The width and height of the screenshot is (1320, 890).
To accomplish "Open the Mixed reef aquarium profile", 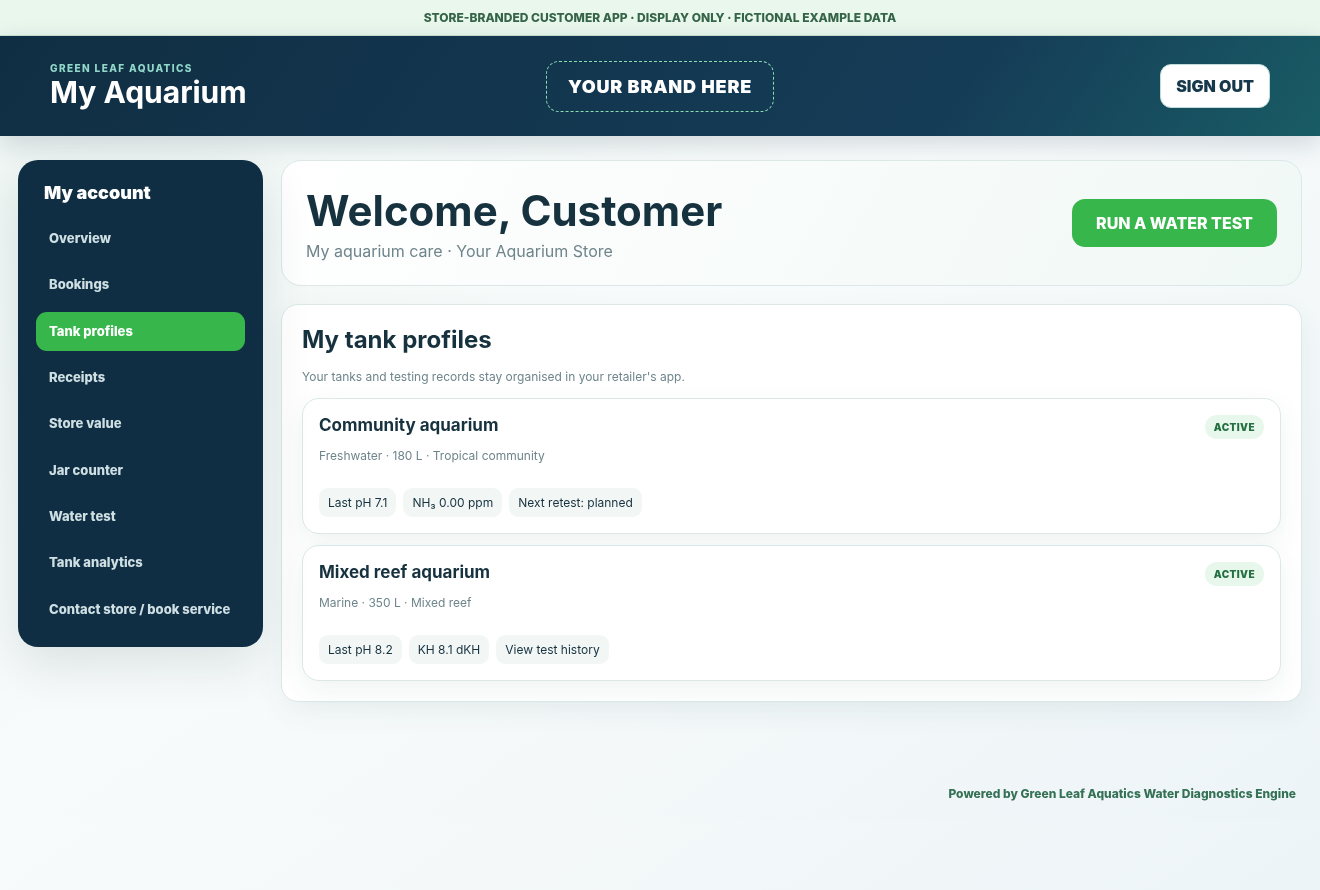I will pyautogui.click(x=791, y=613).
